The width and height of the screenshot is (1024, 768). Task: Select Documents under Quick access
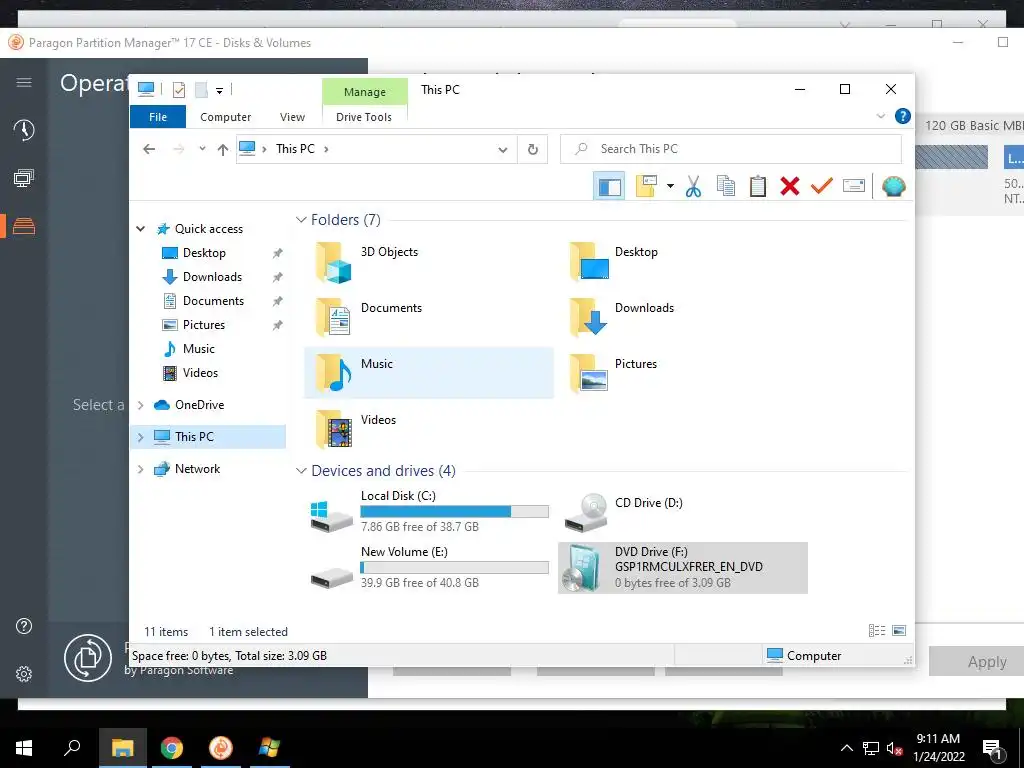213,301
